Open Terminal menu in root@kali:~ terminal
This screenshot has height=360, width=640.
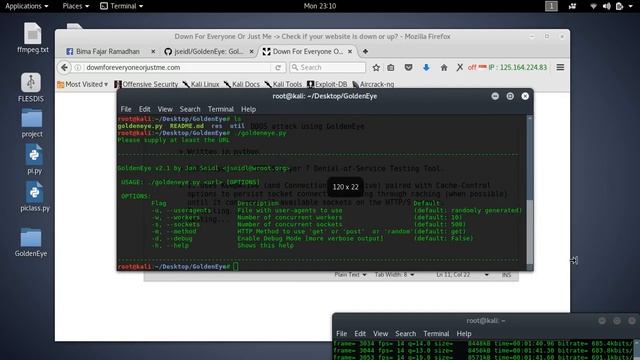point(436,333)
